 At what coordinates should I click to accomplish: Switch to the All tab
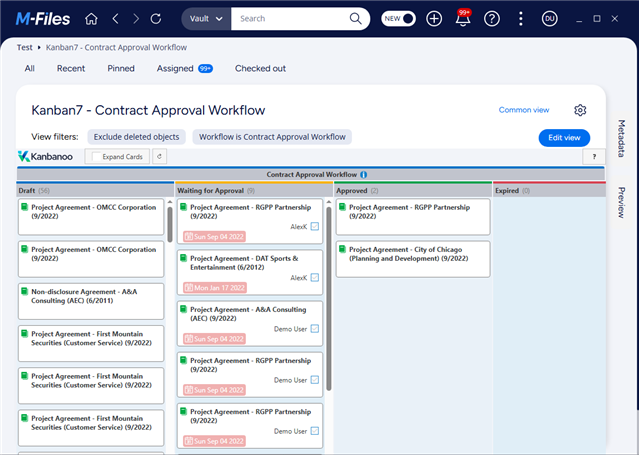pyautogui.click(x=29, y=68)
